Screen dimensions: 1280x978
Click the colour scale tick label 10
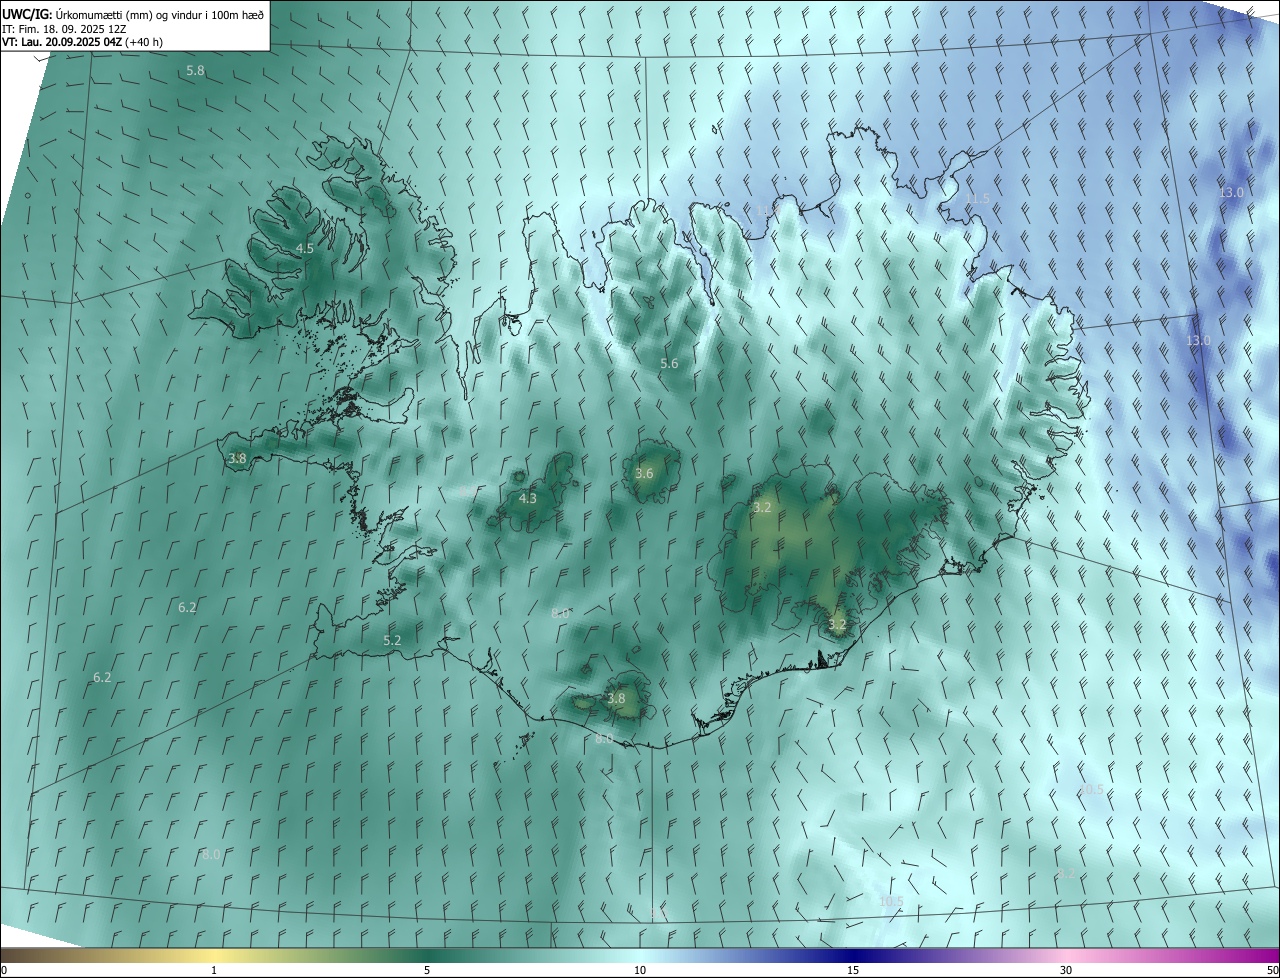coord(640,970)
